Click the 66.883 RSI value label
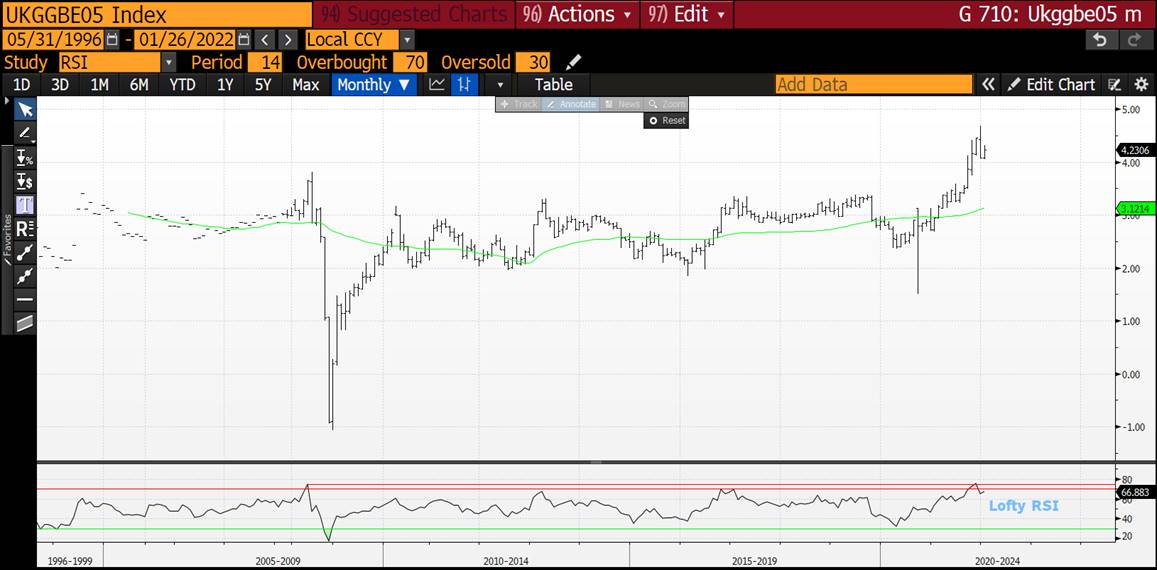The image size is (1157, 570). pyautogui.click(x=1136, y=492)
